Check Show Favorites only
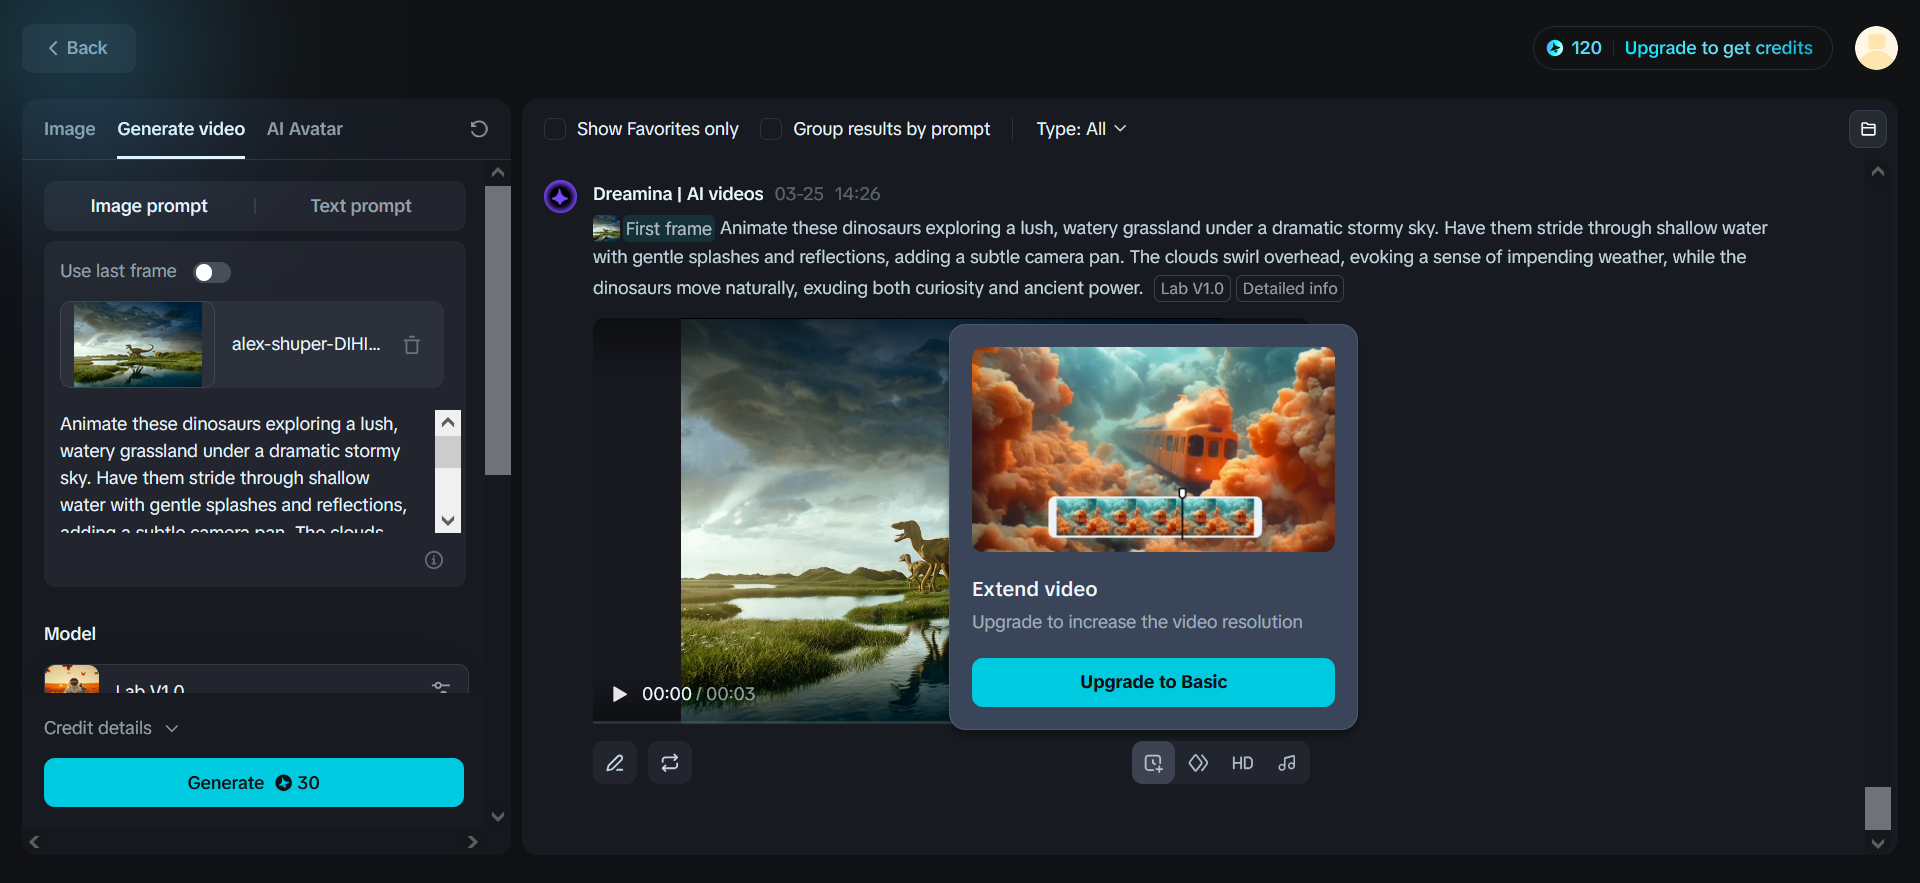Viewport: 1920px width, 883px height. coord(555,129)
